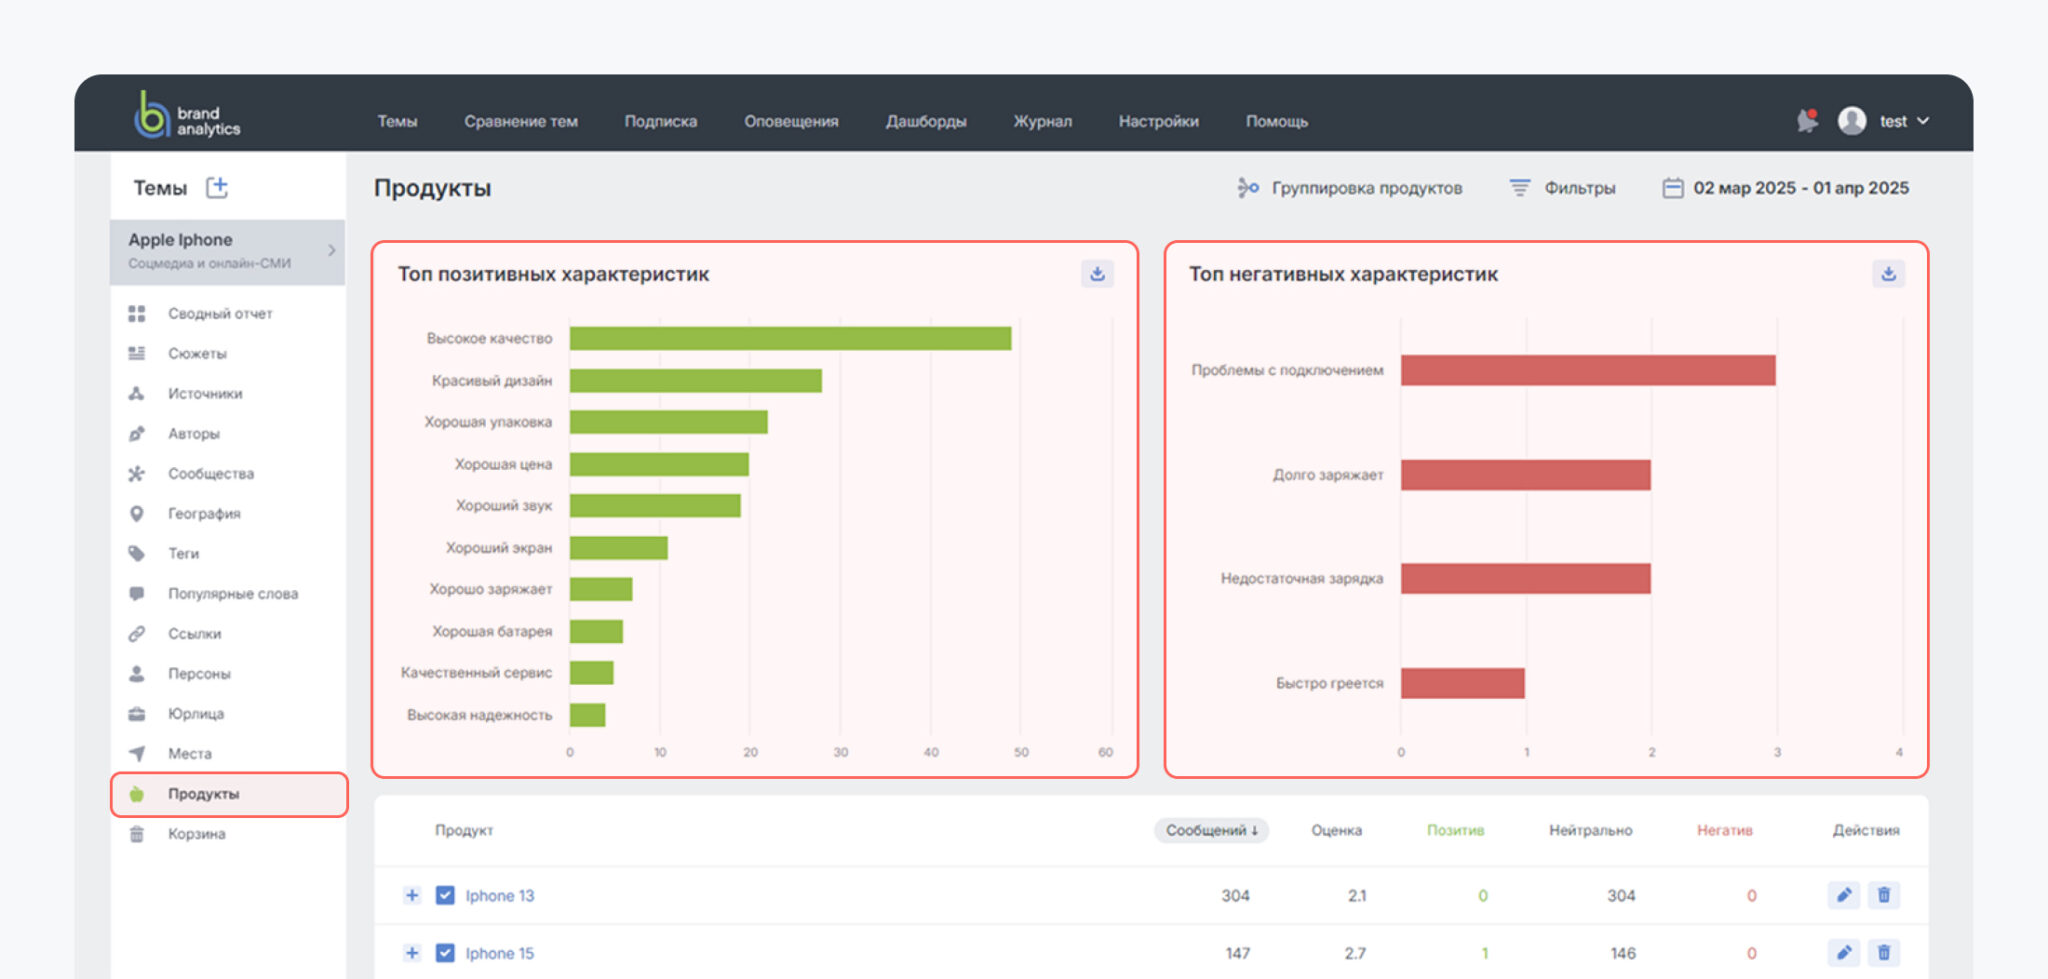
Task: Open the Темы menu item
Action: [x=397, y=121]
